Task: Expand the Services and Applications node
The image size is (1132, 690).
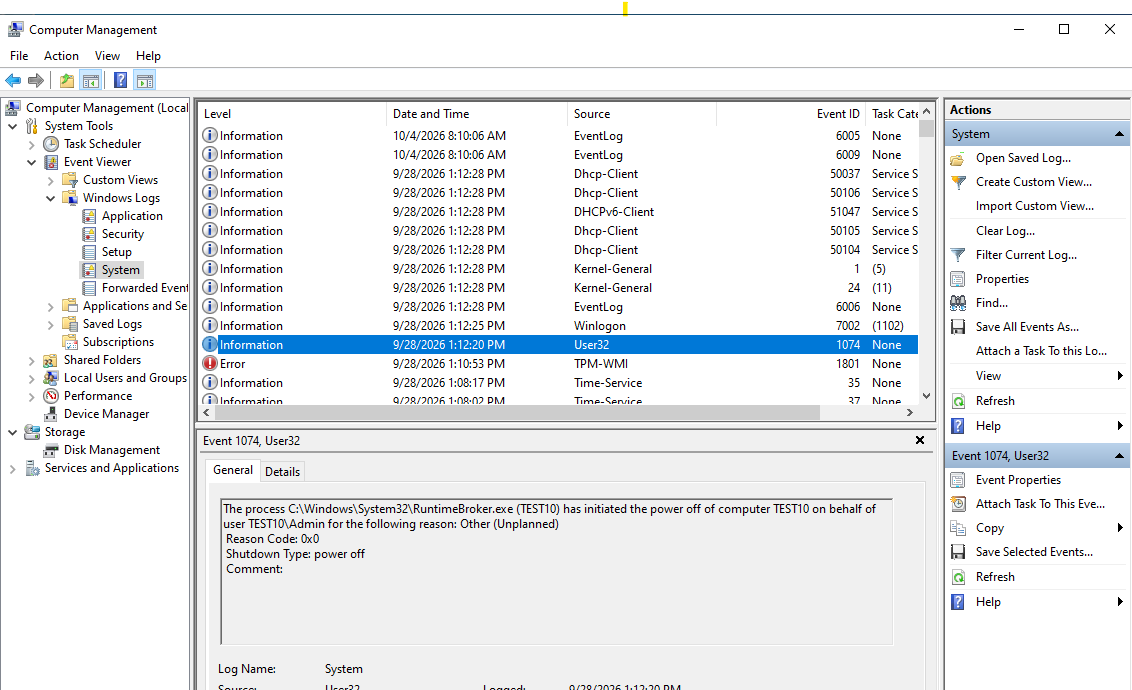Action: pos(12,468)
